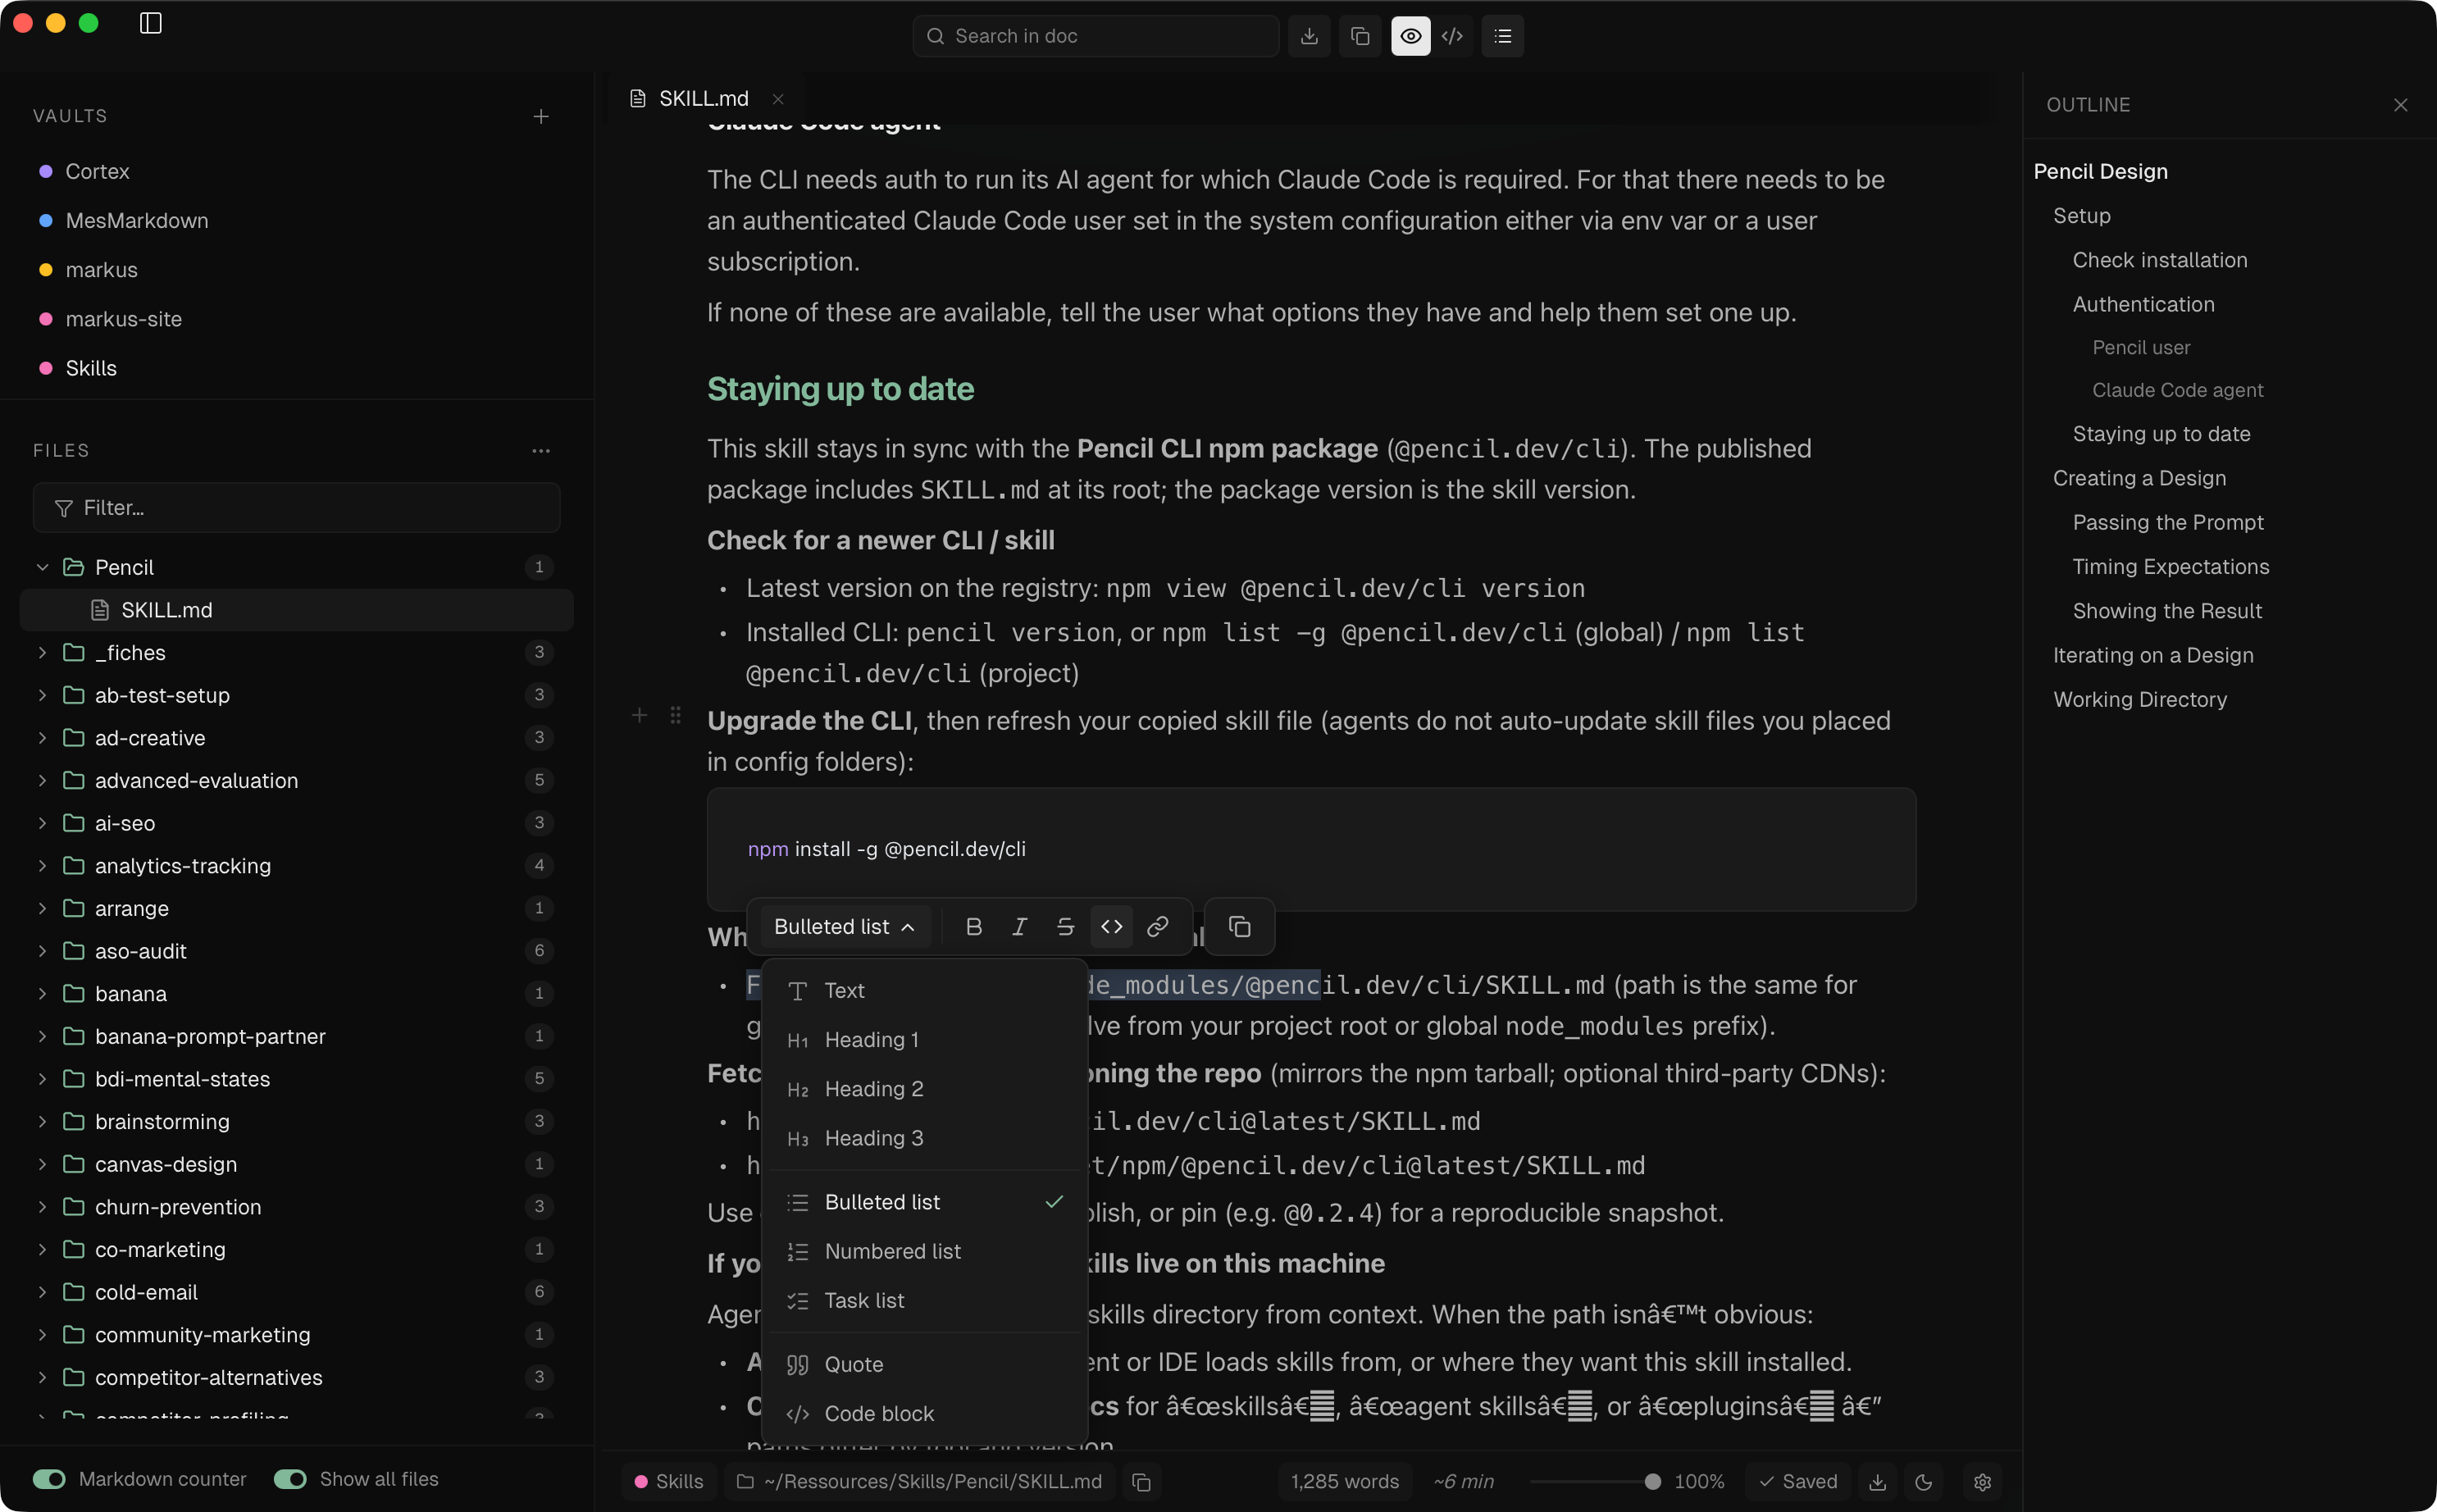
Task: Open the Files section ellipsis menu
Action: 541,451
